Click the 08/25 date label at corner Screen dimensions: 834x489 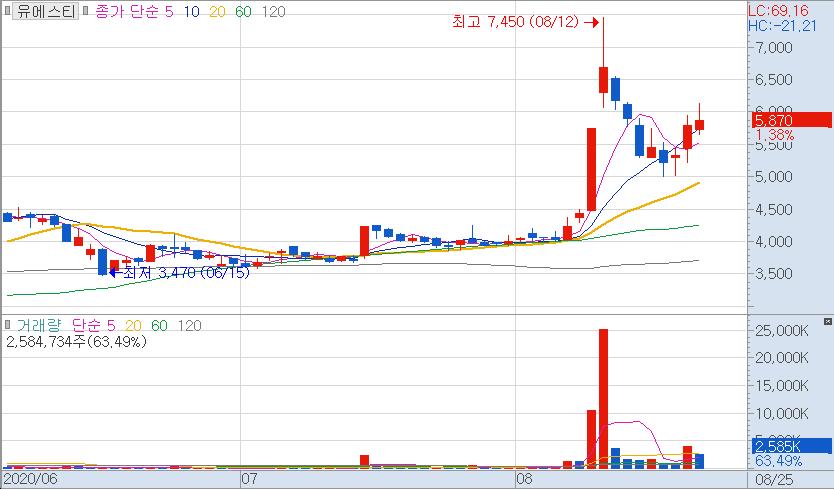774,479
